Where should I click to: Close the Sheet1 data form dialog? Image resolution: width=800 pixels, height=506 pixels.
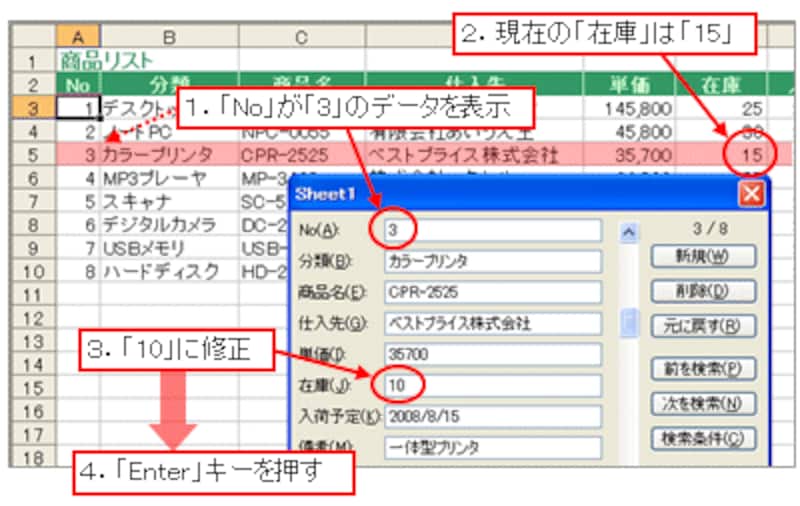(750, 194)
